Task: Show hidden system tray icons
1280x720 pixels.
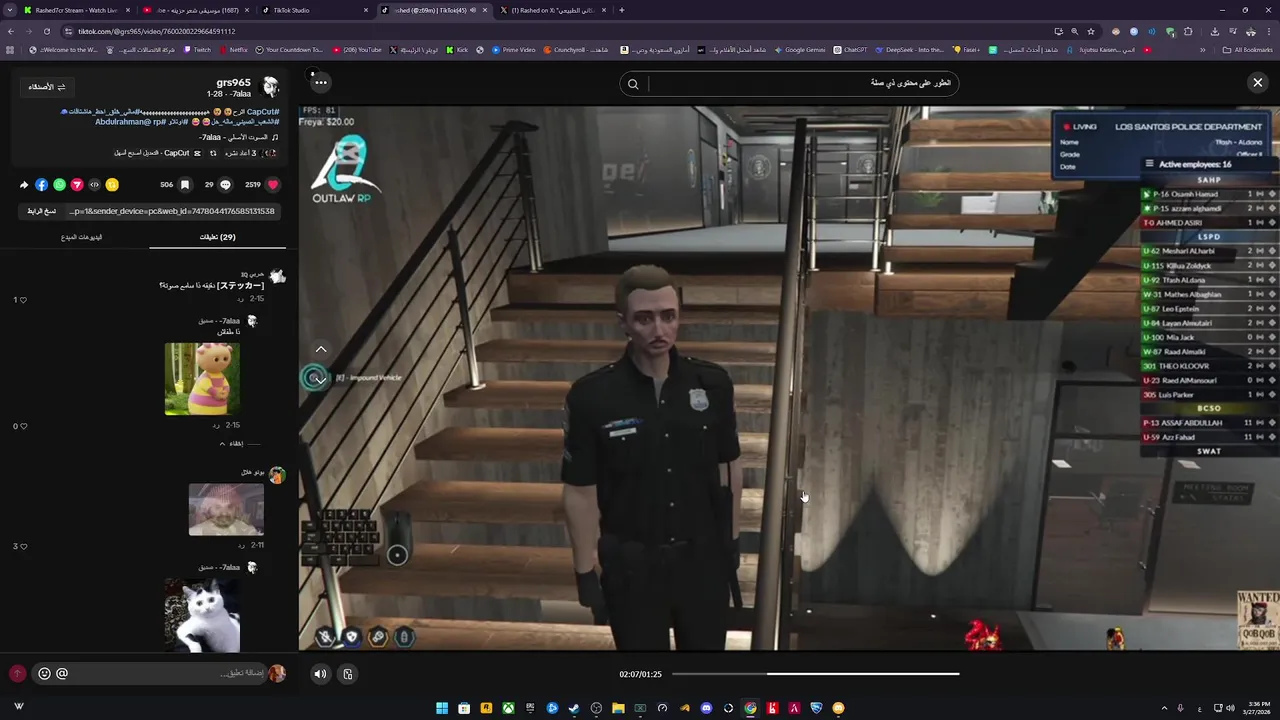Action: click(x=1164, y=708)
